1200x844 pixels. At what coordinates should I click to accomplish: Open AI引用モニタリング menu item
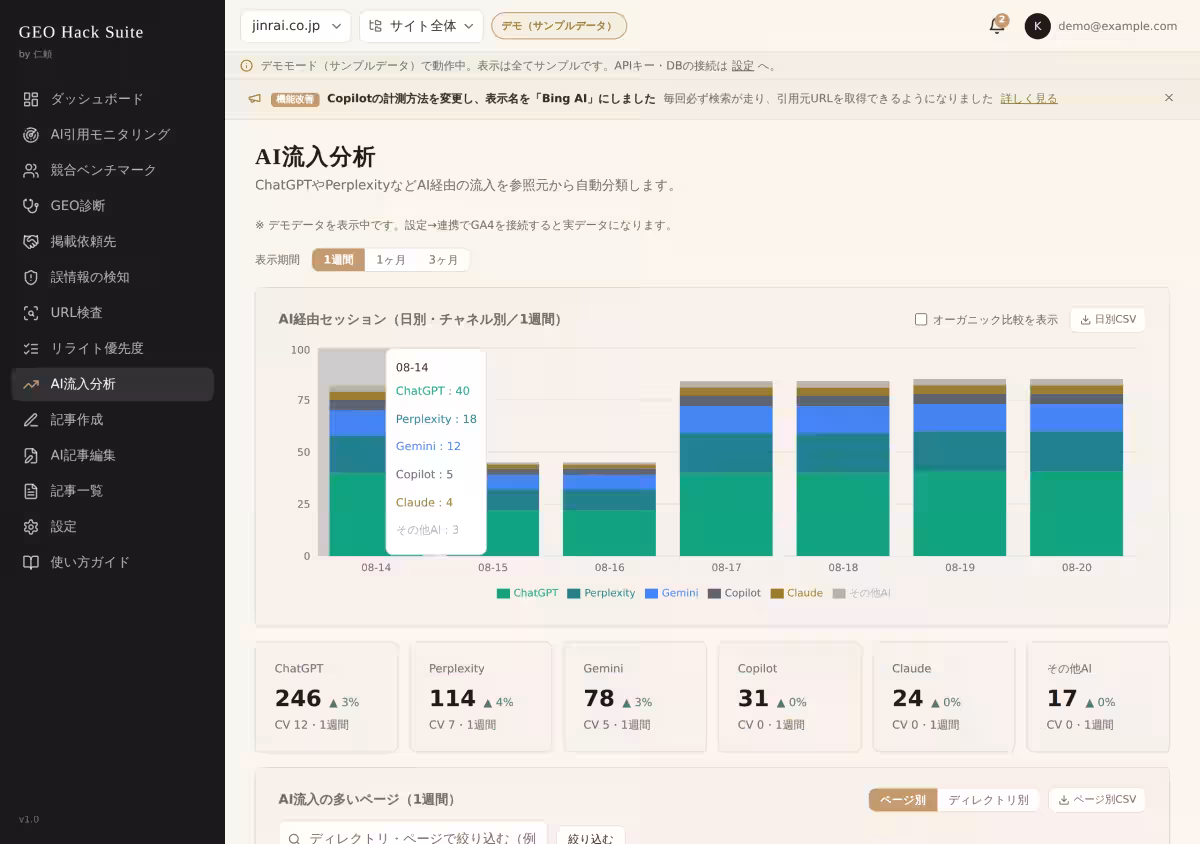112,135
